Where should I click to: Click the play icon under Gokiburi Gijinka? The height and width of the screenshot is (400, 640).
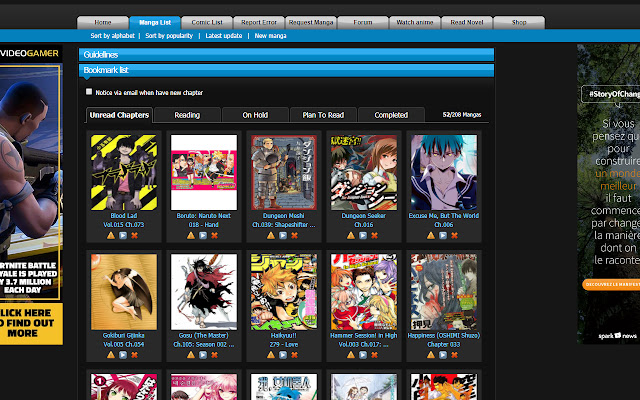coord(122,355)
